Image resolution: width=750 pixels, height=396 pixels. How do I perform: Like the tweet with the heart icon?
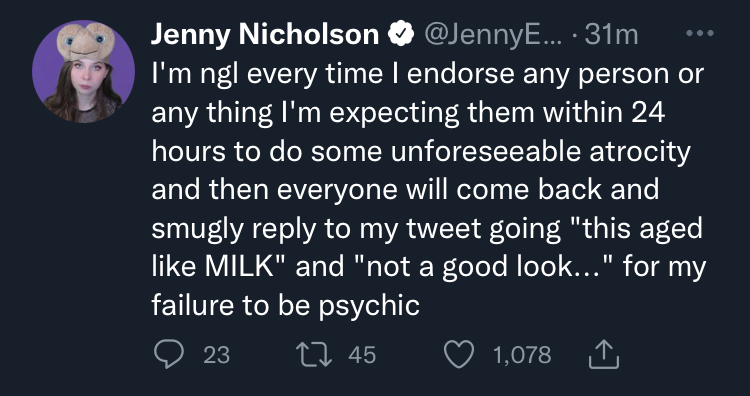459,355
